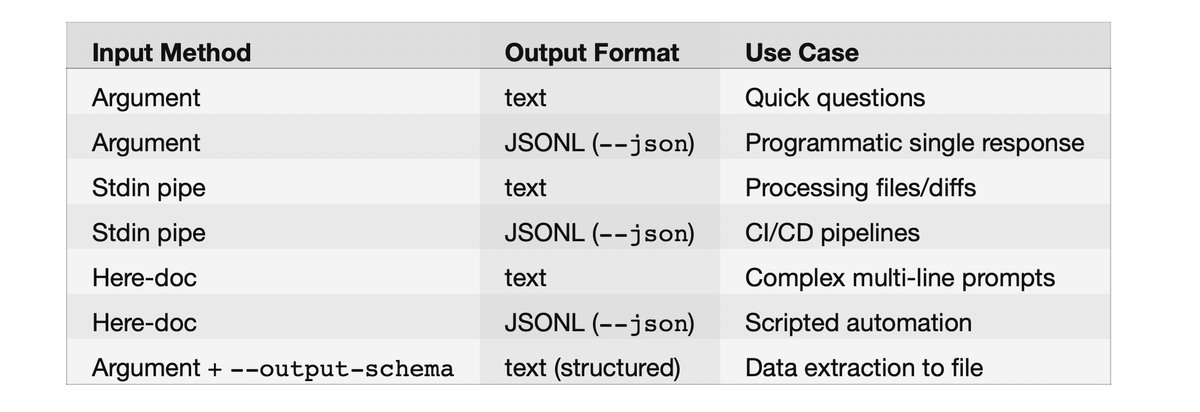This screenshot has height=412, width=1200.
Task: Select JSONL (--json) in the CI/CD pipelines row
Action: pyautogui.click(x=599, y=233)
